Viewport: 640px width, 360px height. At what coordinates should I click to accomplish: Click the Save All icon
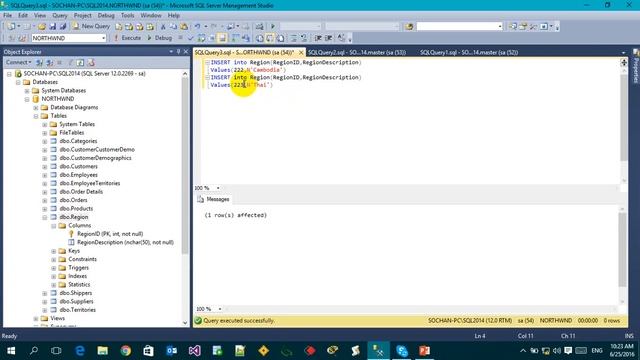(x=63, y=26)
